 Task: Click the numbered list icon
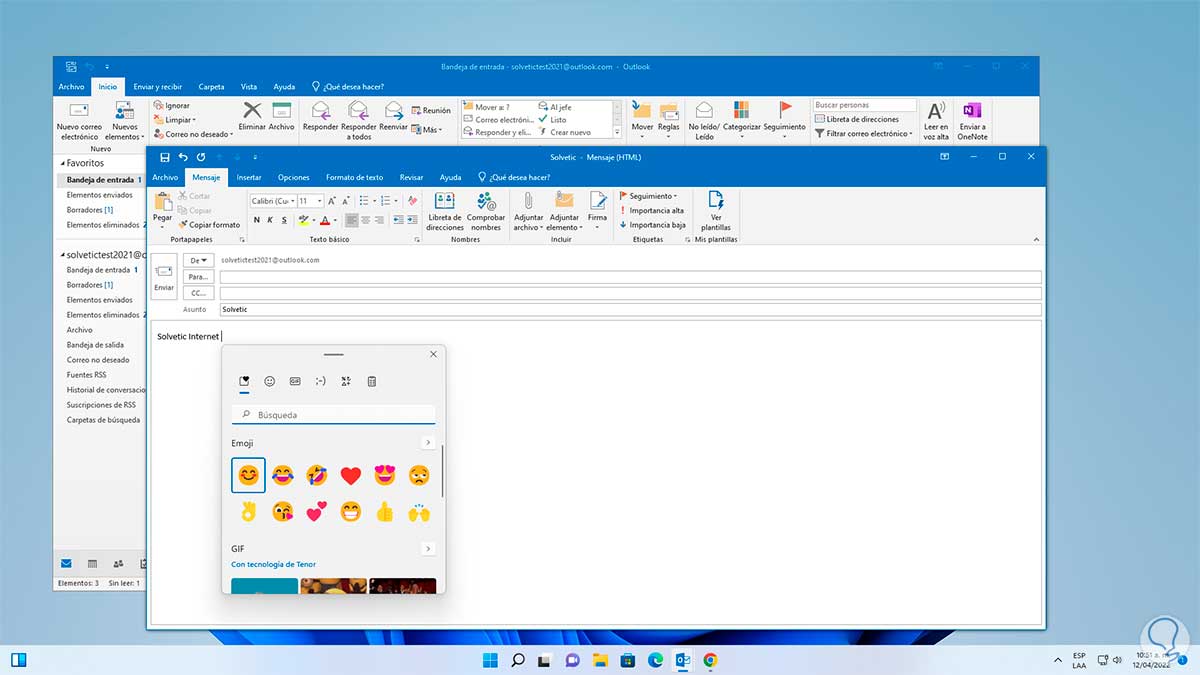[x=384, y=201]
